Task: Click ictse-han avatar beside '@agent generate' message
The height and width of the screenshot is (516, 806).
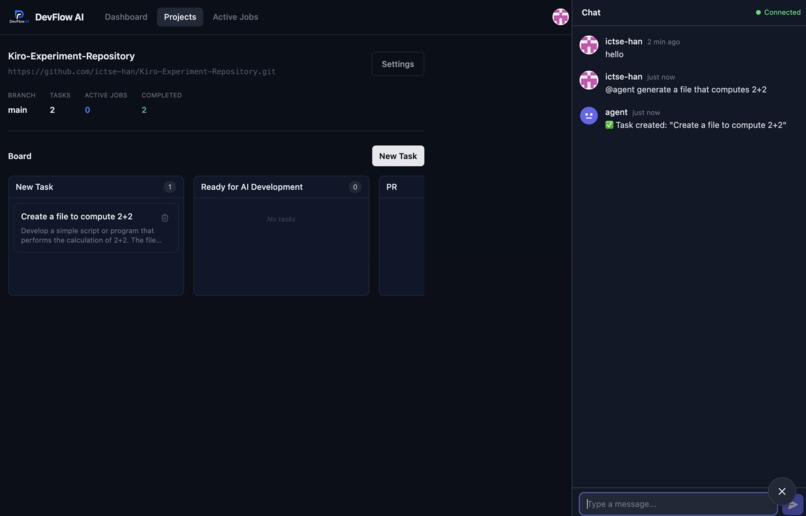Action: (x=589, y=80)
